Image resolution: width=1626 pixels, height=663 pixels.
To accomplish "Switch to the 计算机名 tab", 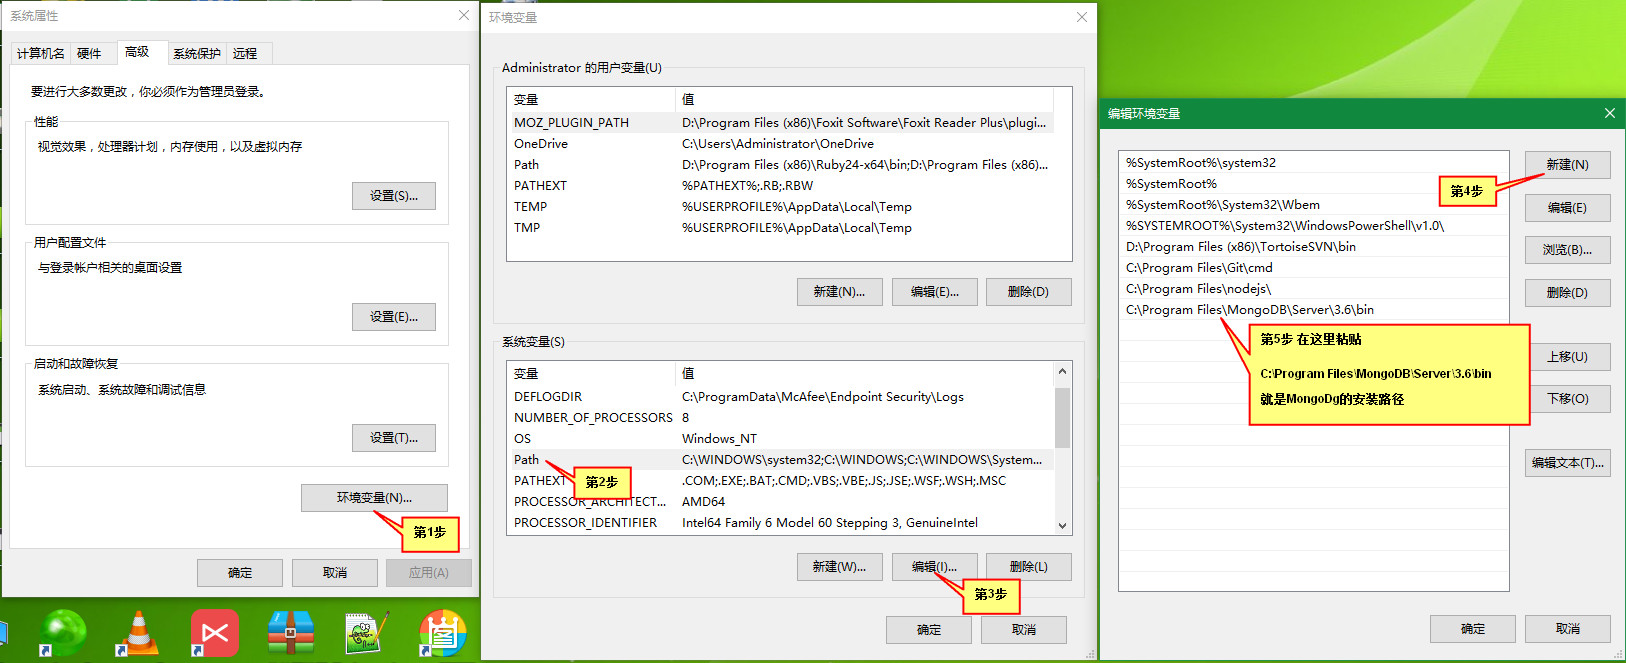I will click(41, 54).
